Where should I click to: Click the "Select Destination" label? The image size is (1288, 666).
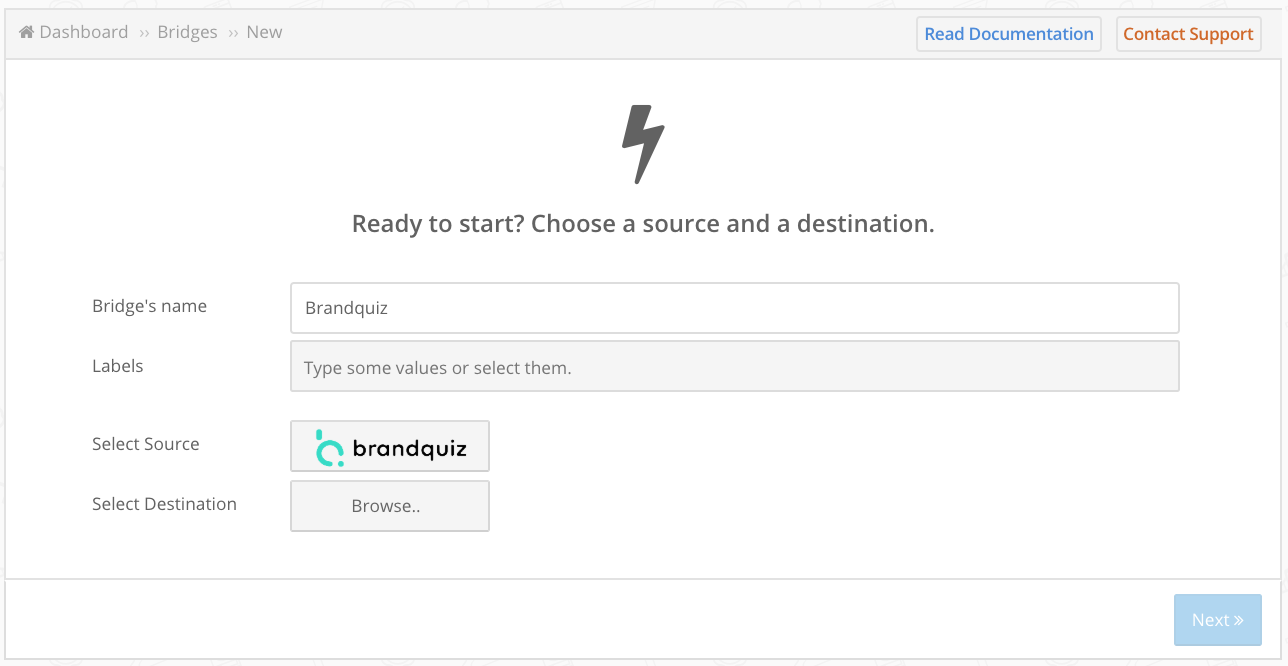click(x=164, y=504)
